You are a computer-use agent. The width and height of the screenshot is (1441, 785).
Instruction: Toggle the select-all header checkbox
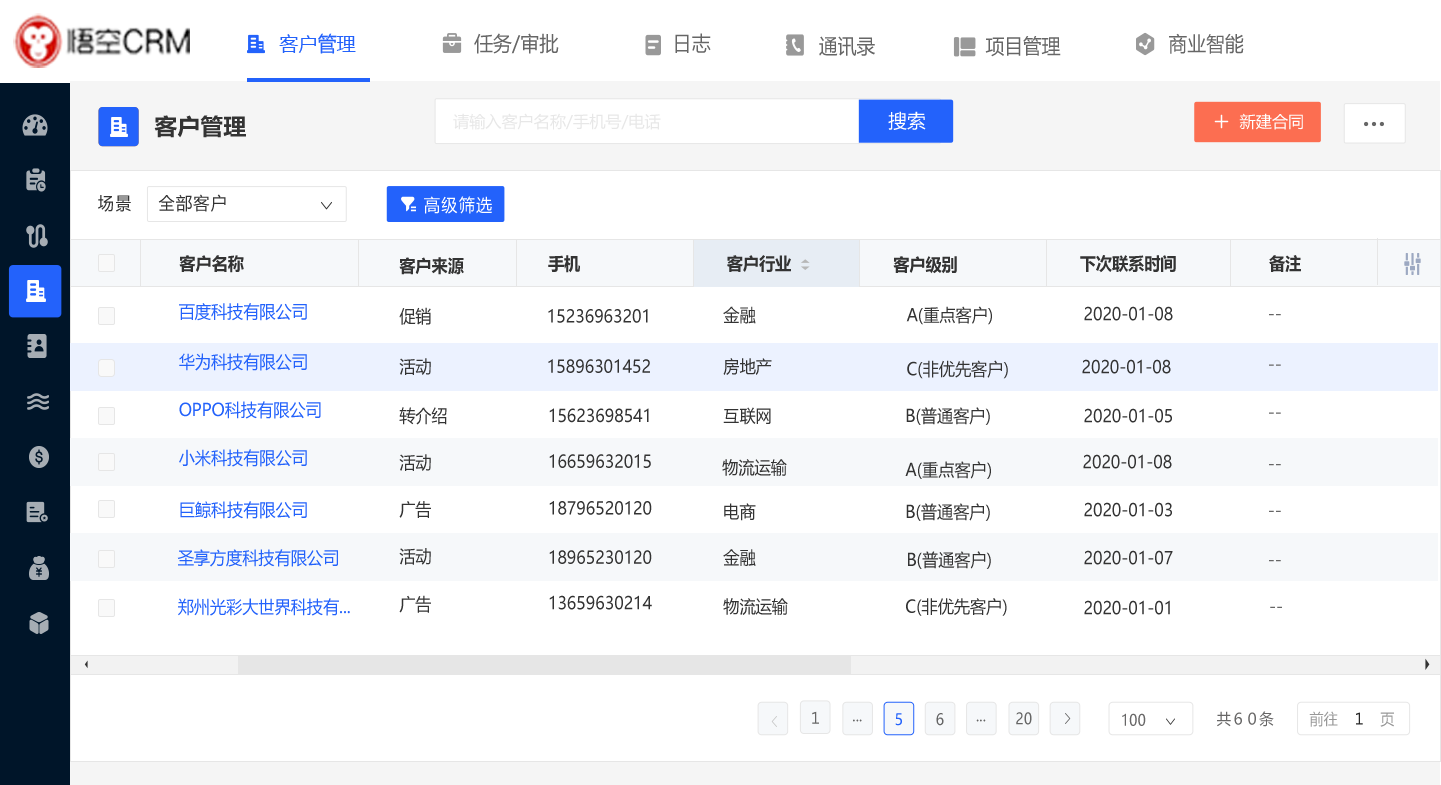tap(106, 263)
